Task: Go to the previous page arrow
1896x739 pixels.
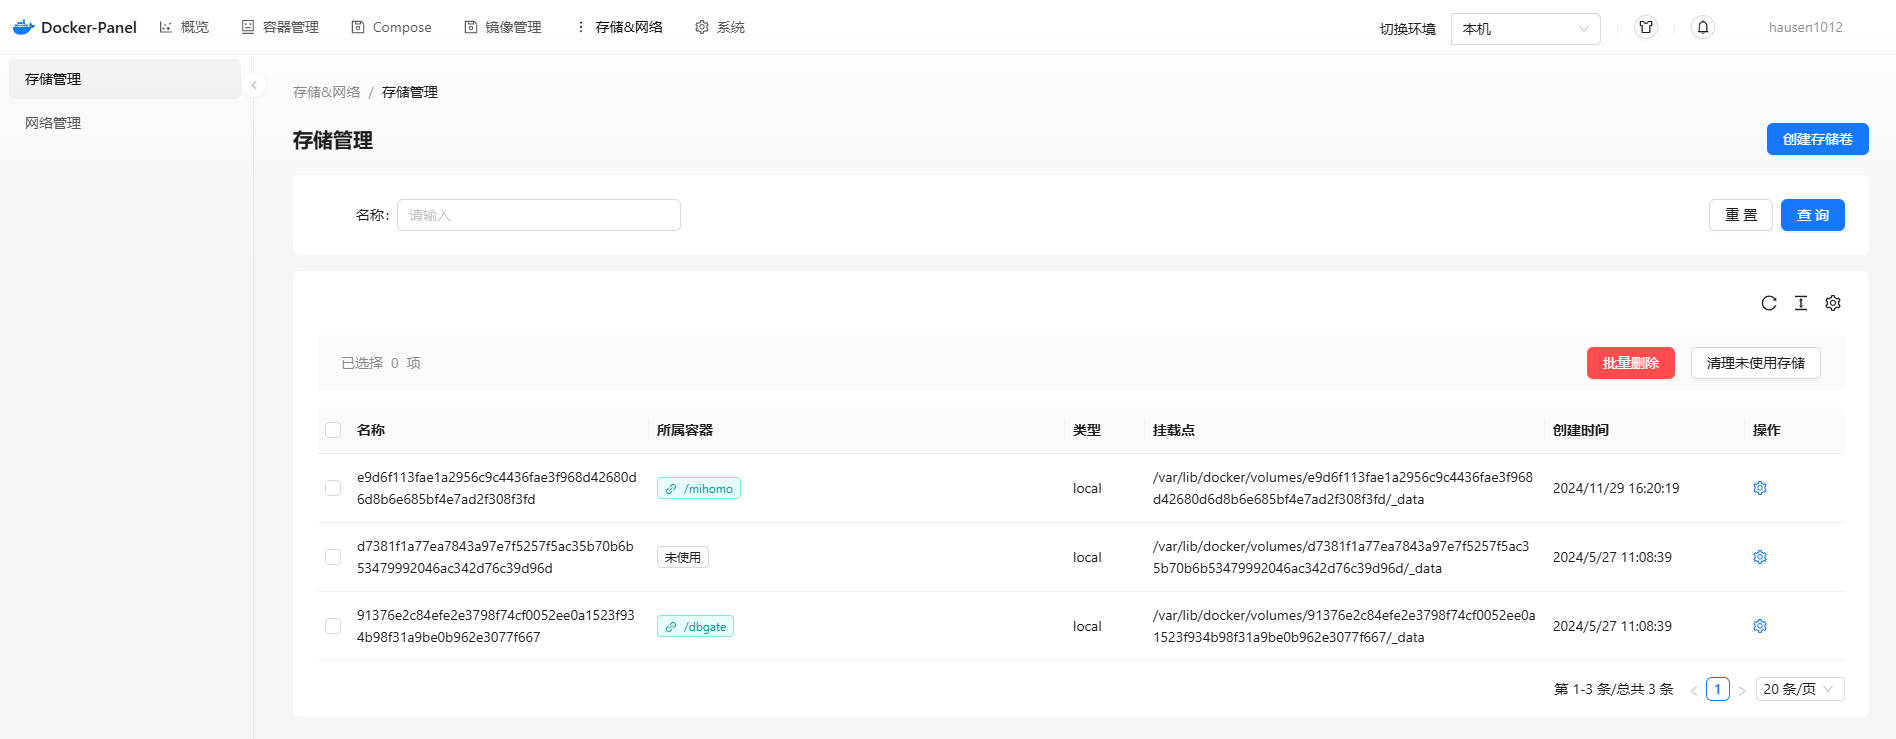Action: click(x=1694, y=690)
